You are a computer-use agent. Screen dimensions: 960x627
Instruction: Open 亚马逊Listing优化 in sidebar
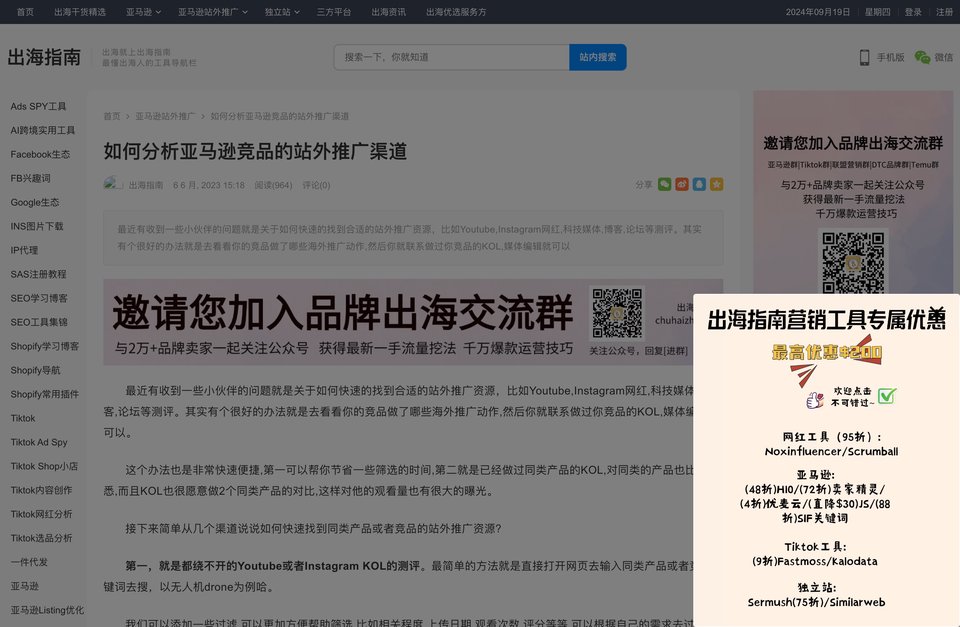click(x=47, y=610)
